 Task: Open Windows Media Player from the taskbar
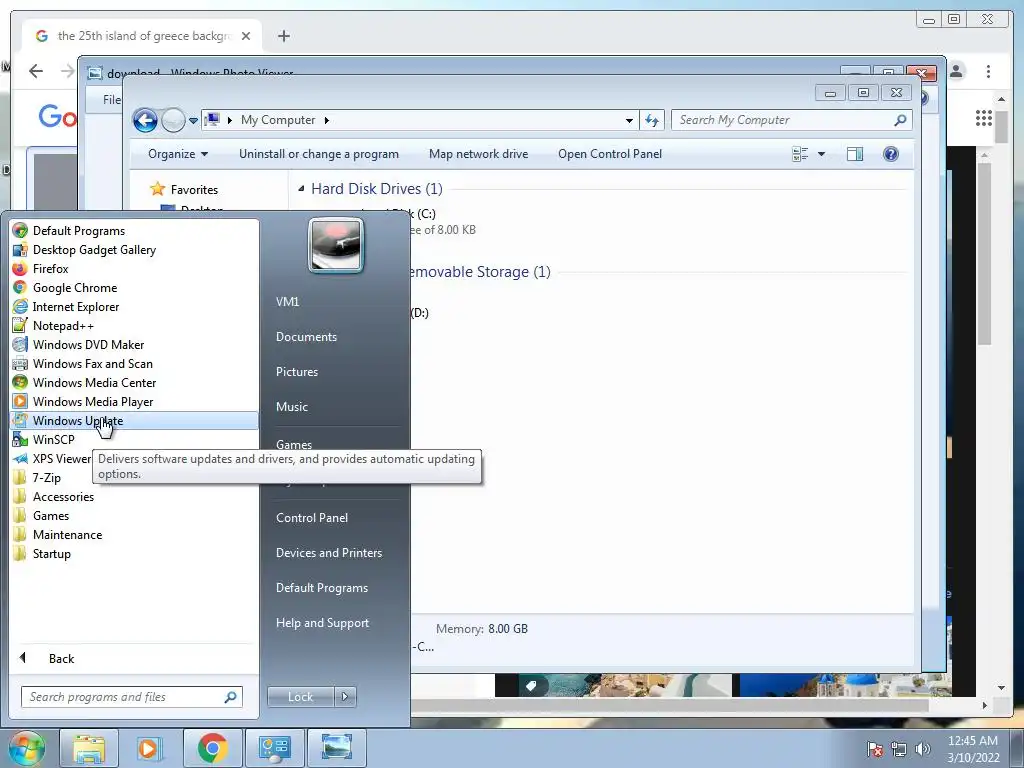[148, 748]
